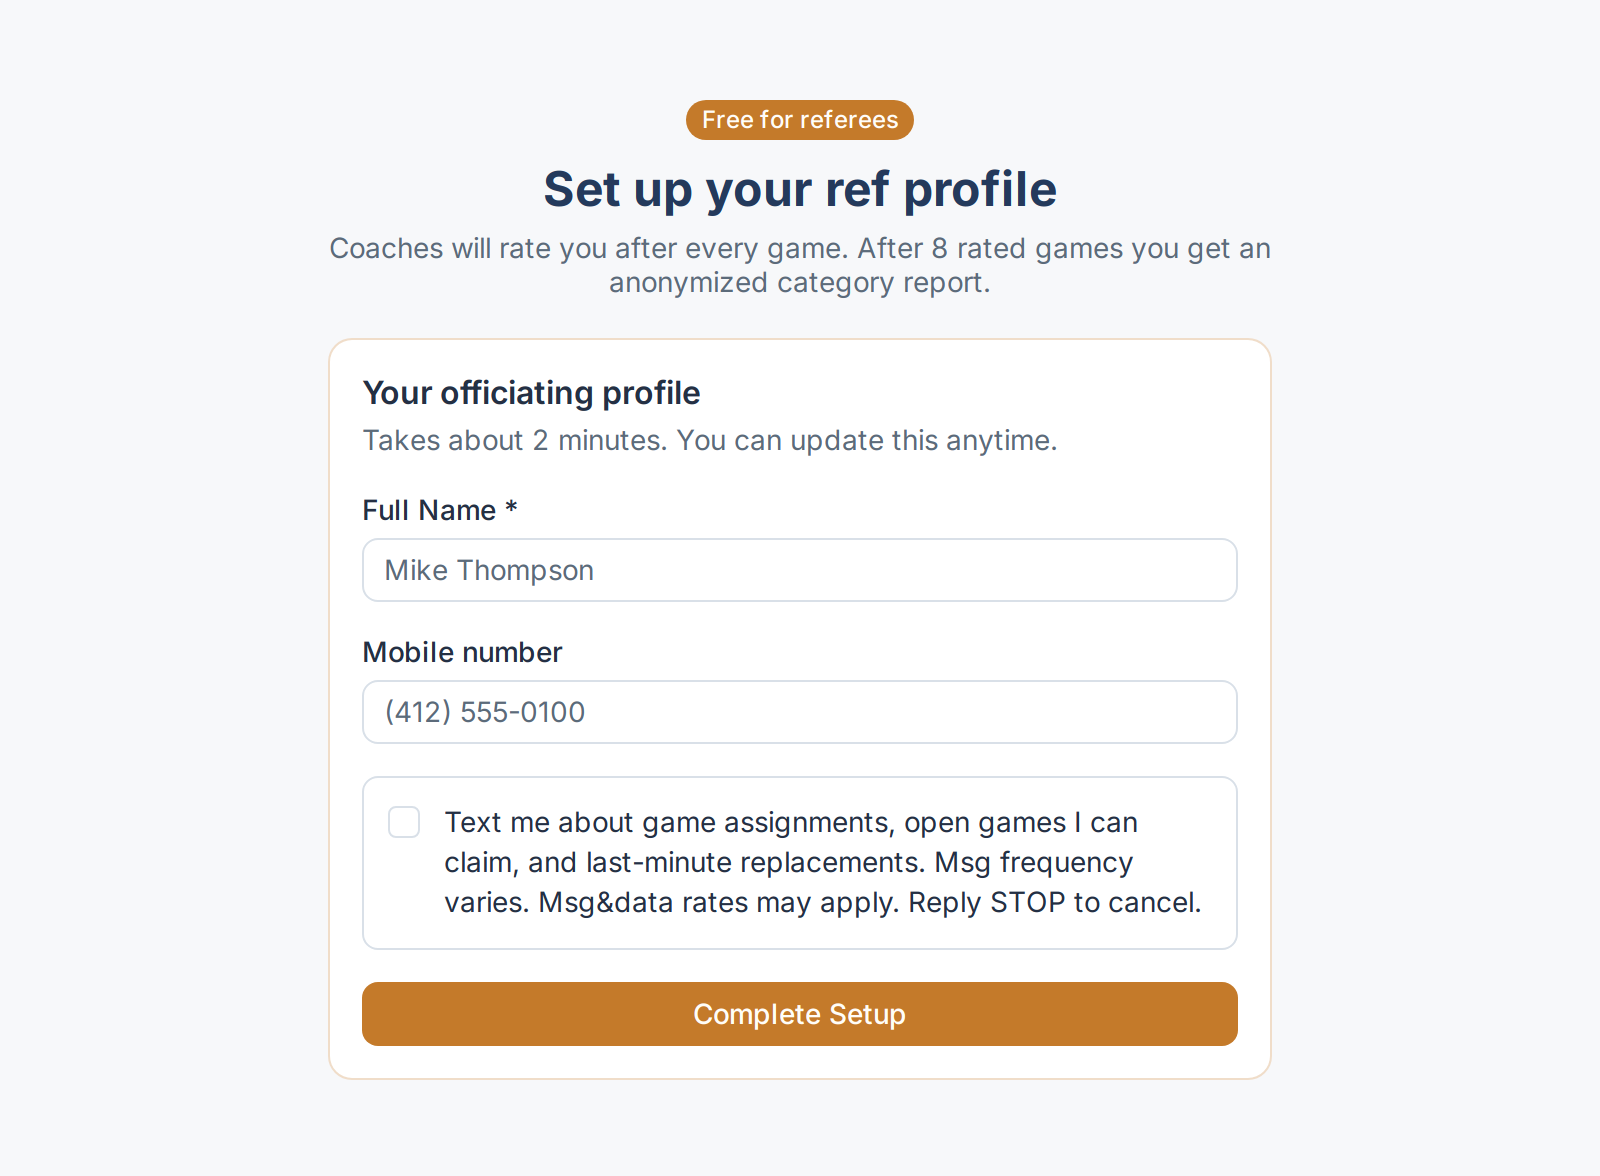This screenshot has height=1176, width=1600.
Task: Focus the Full Name input field
Action: point(800,570)
